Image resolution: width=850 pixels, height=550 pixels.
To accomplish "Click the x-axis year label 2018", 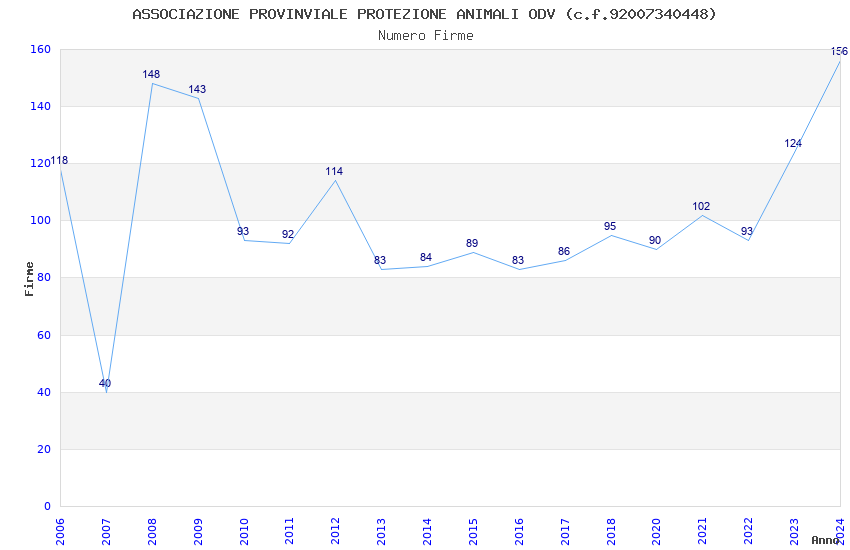I will [x=610, y=531].
